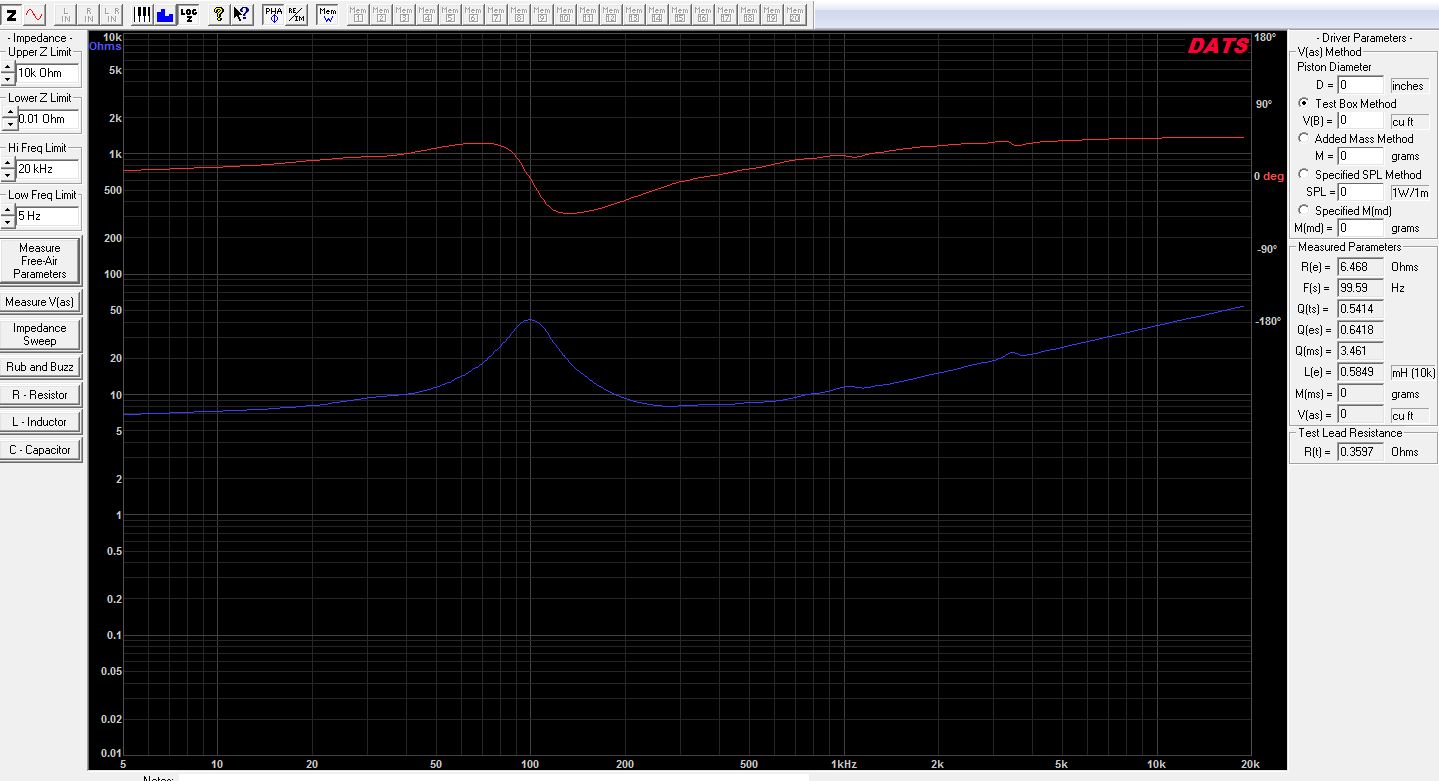Click the red sine wave signal icon
1439x781 pixels.
point(35,14)
